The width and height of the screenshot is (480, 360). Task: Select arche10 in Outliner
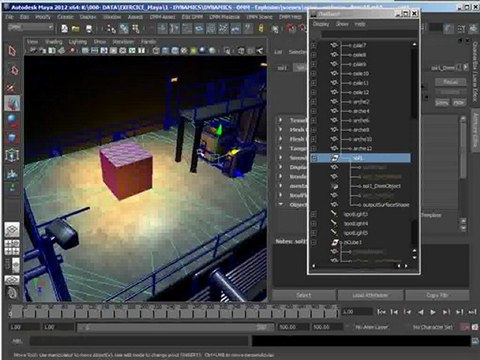pos(362,139)
